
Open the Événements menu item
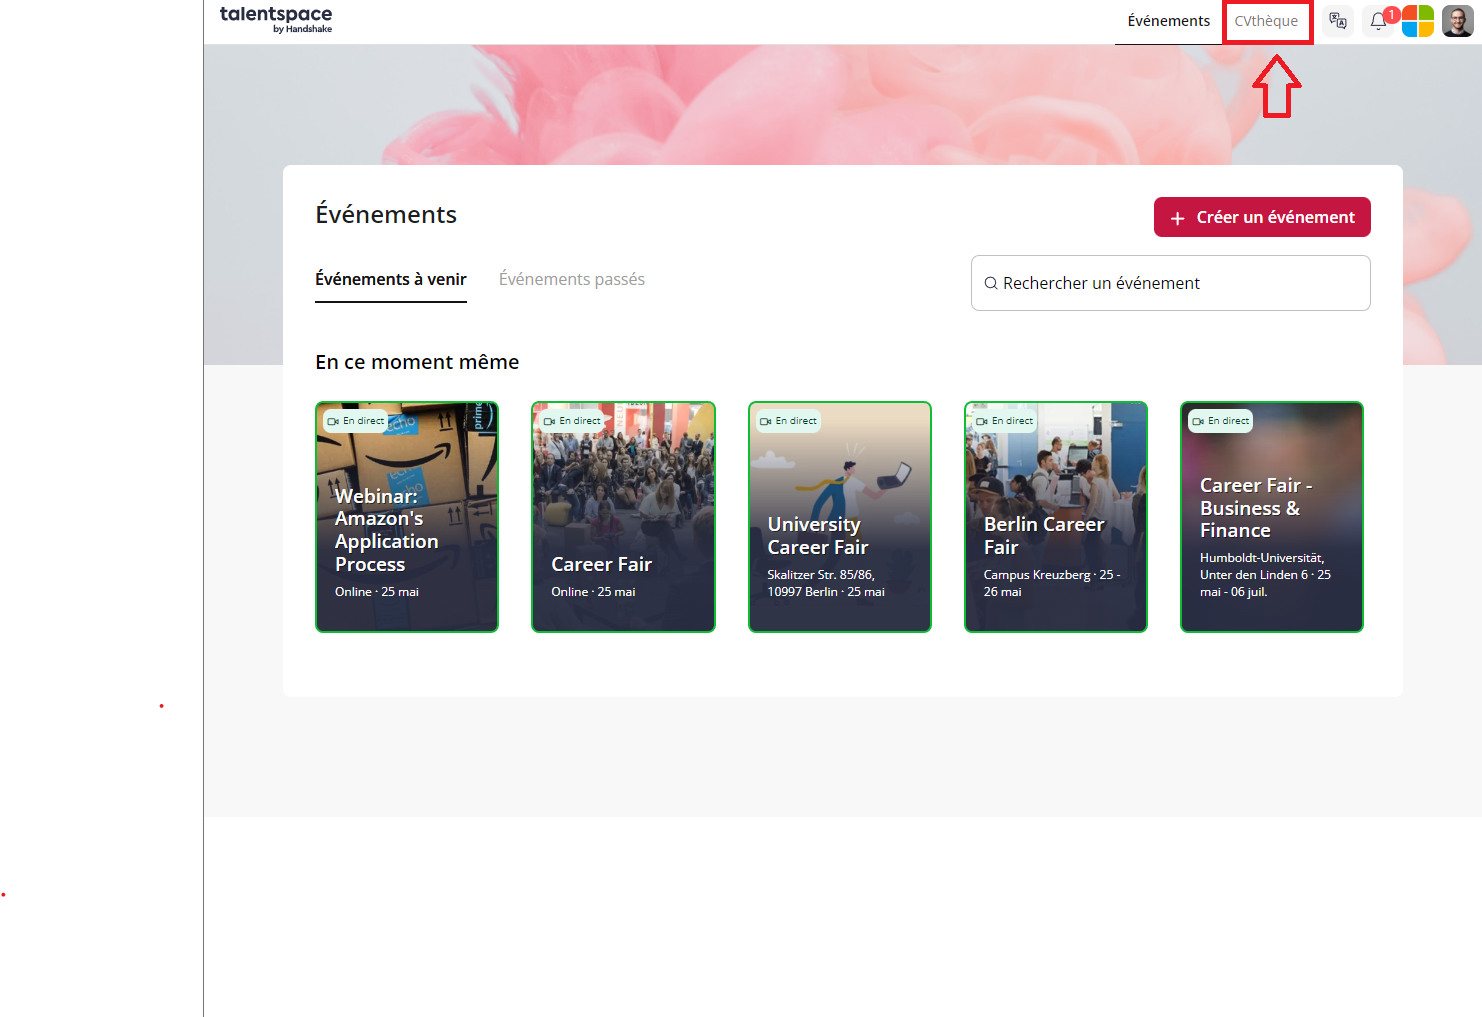(1168, 21)
